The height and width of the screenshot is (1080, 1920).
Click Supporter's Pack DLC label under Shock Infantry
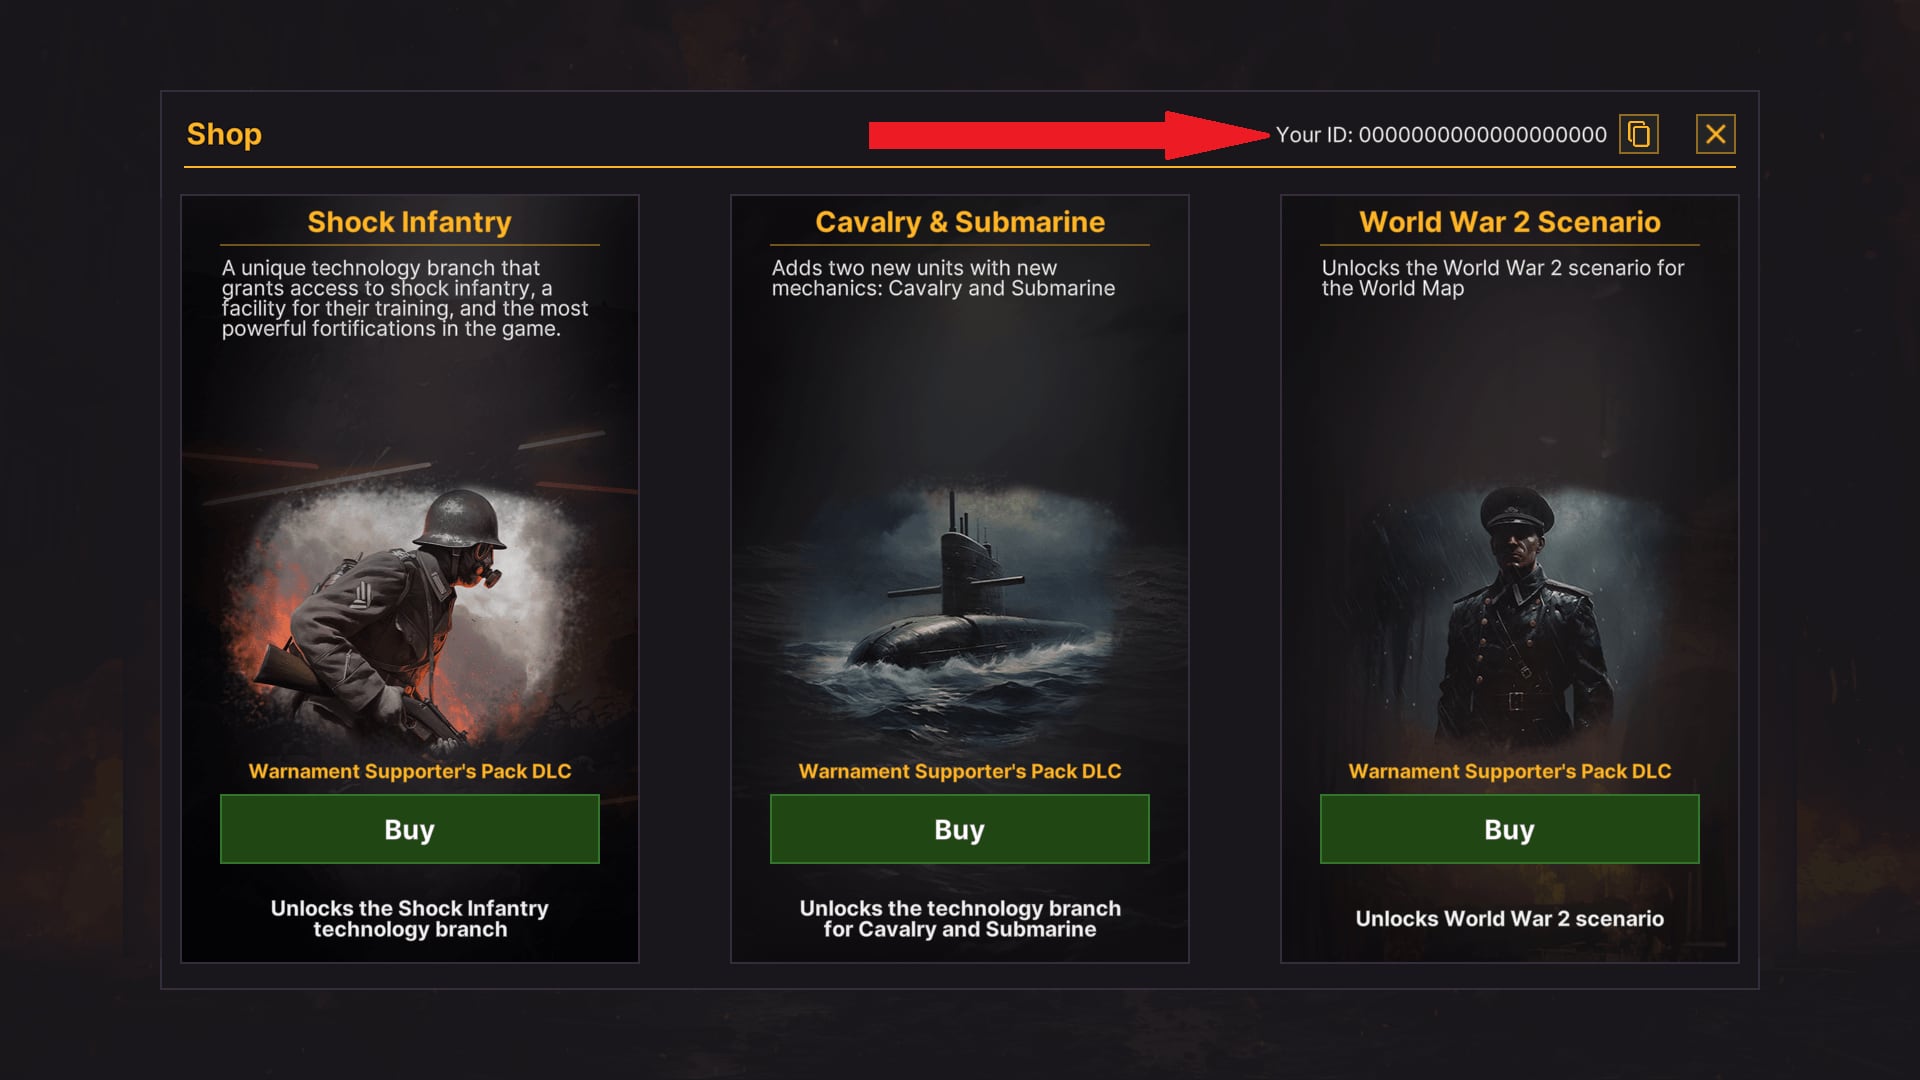[409, 771]
